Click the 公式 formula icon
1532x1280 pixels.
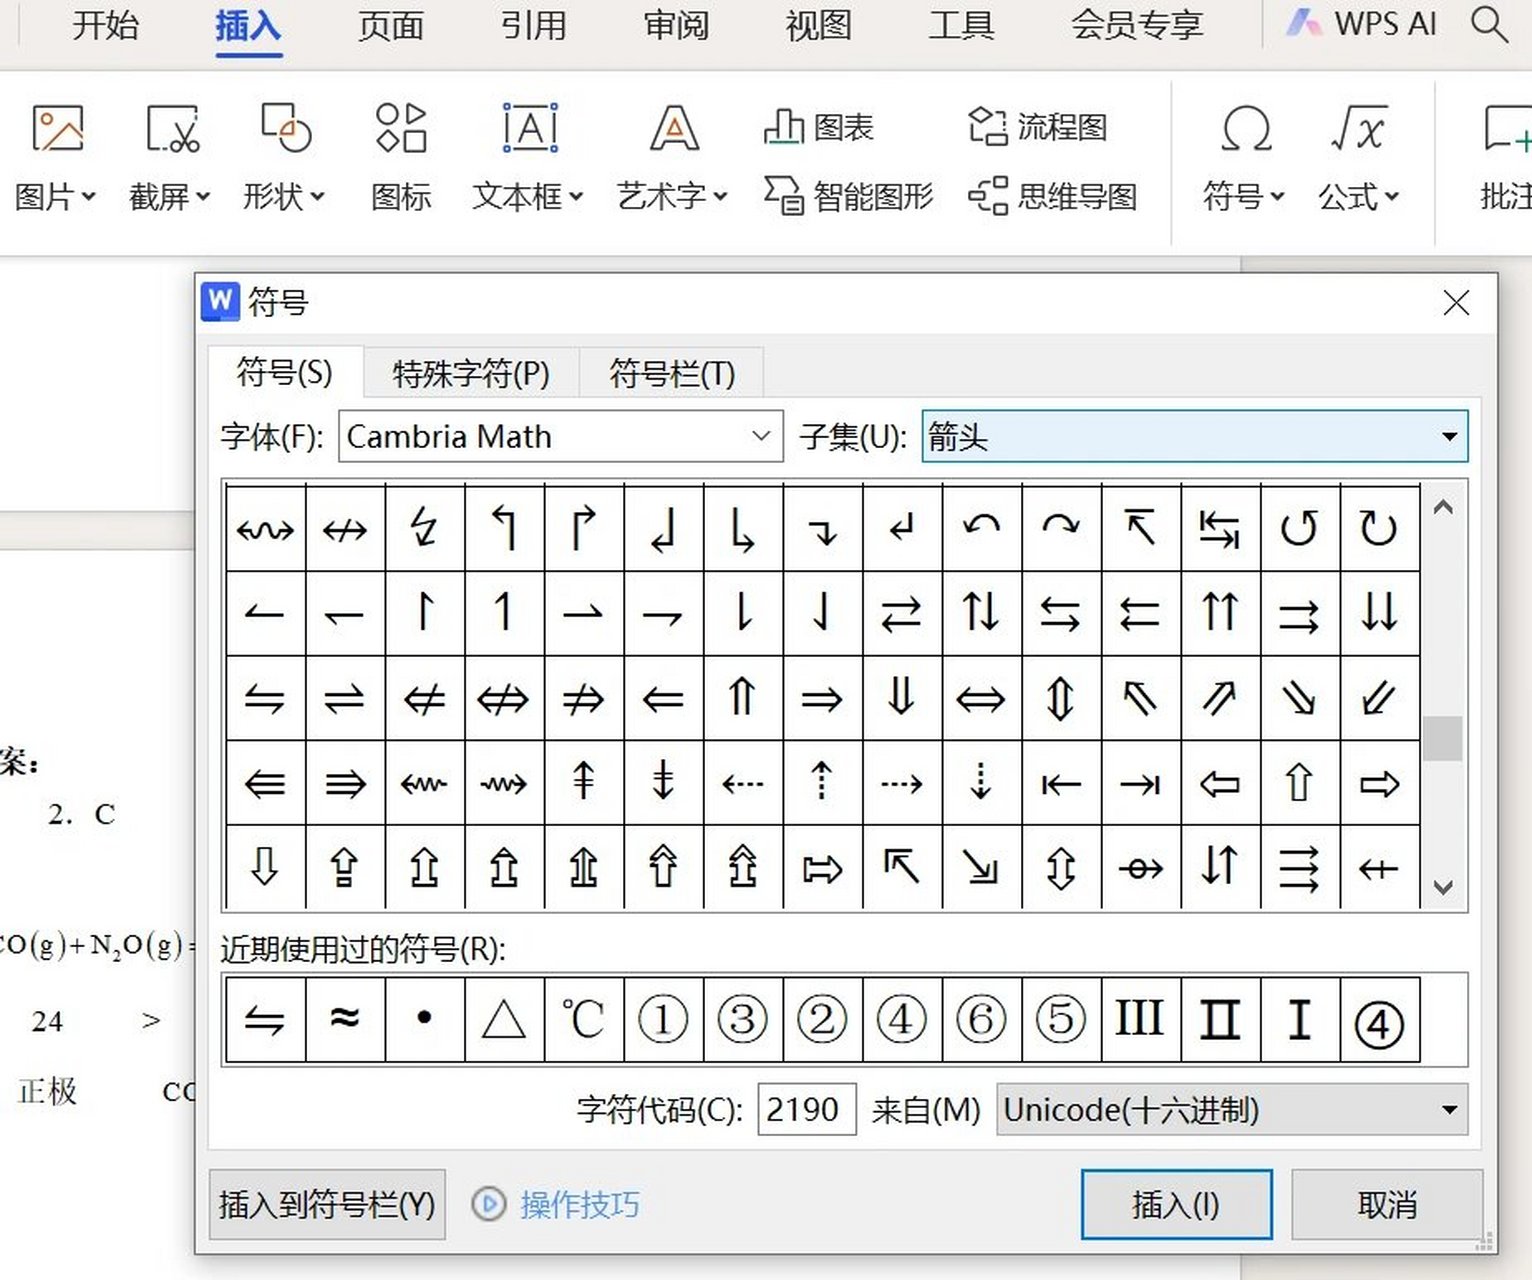click(1358, 160)
